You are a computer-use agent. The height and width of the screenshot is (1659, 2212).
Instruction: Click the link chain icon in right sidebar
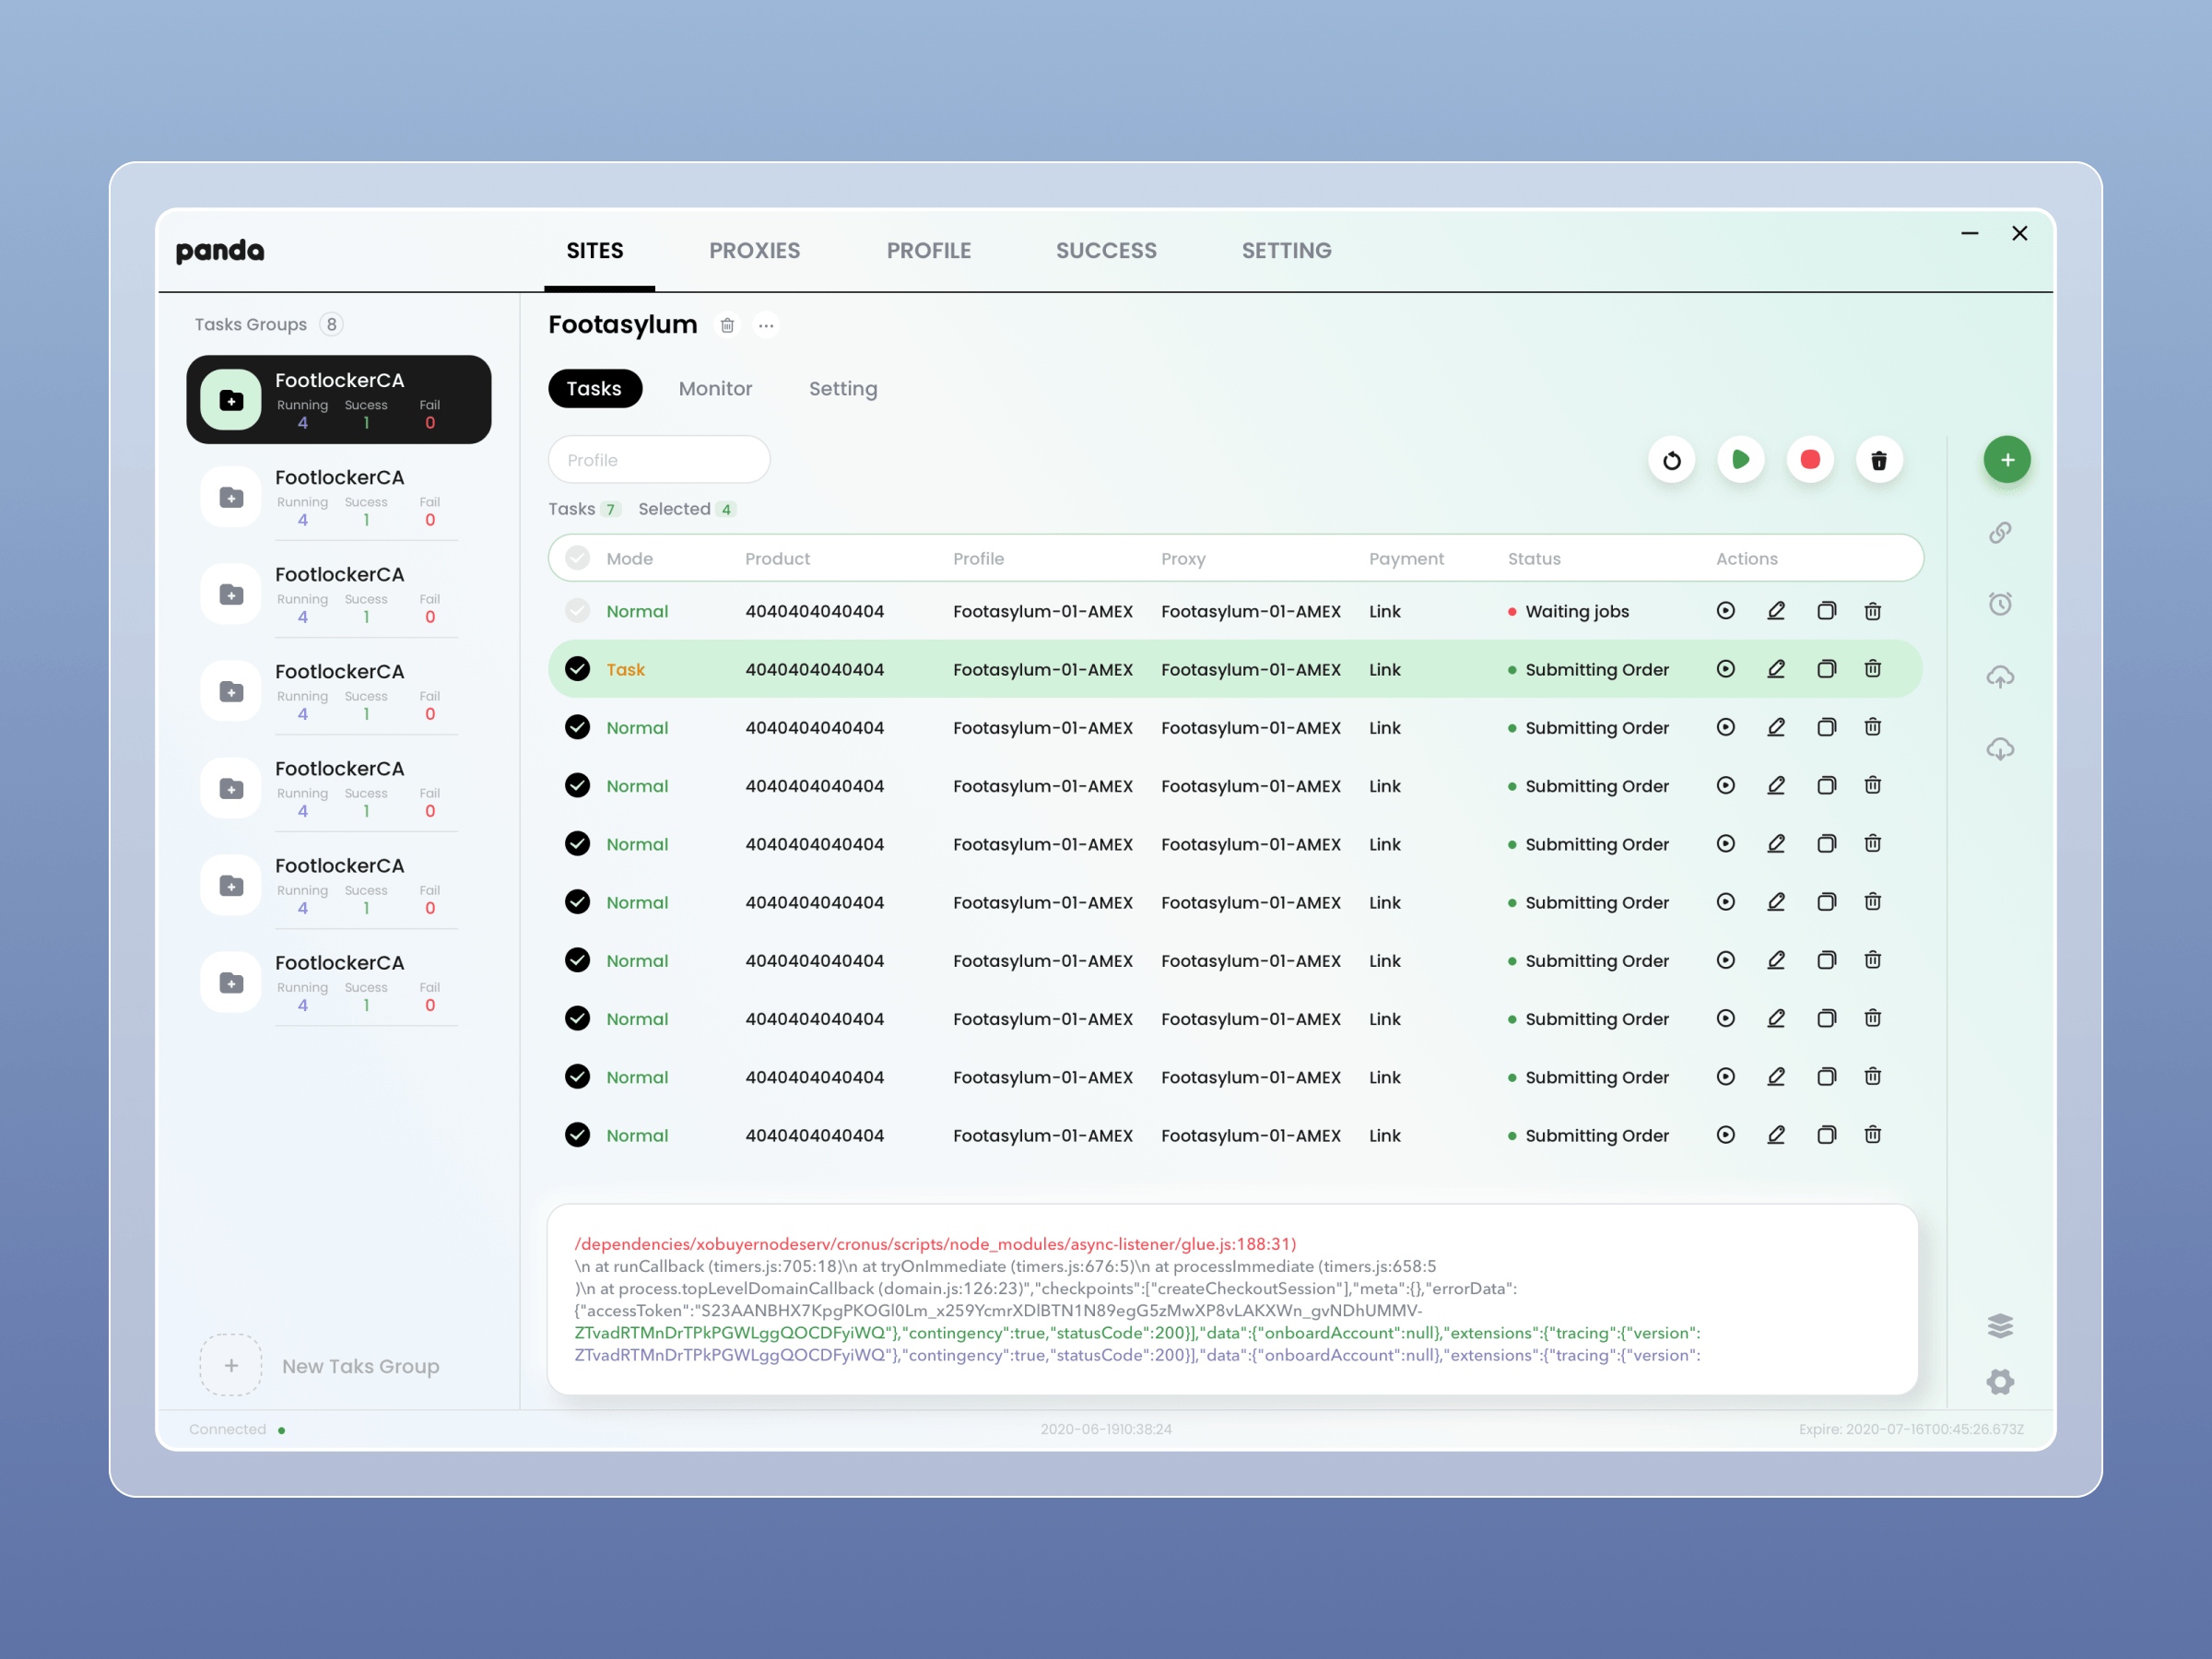coord(1999,533)
